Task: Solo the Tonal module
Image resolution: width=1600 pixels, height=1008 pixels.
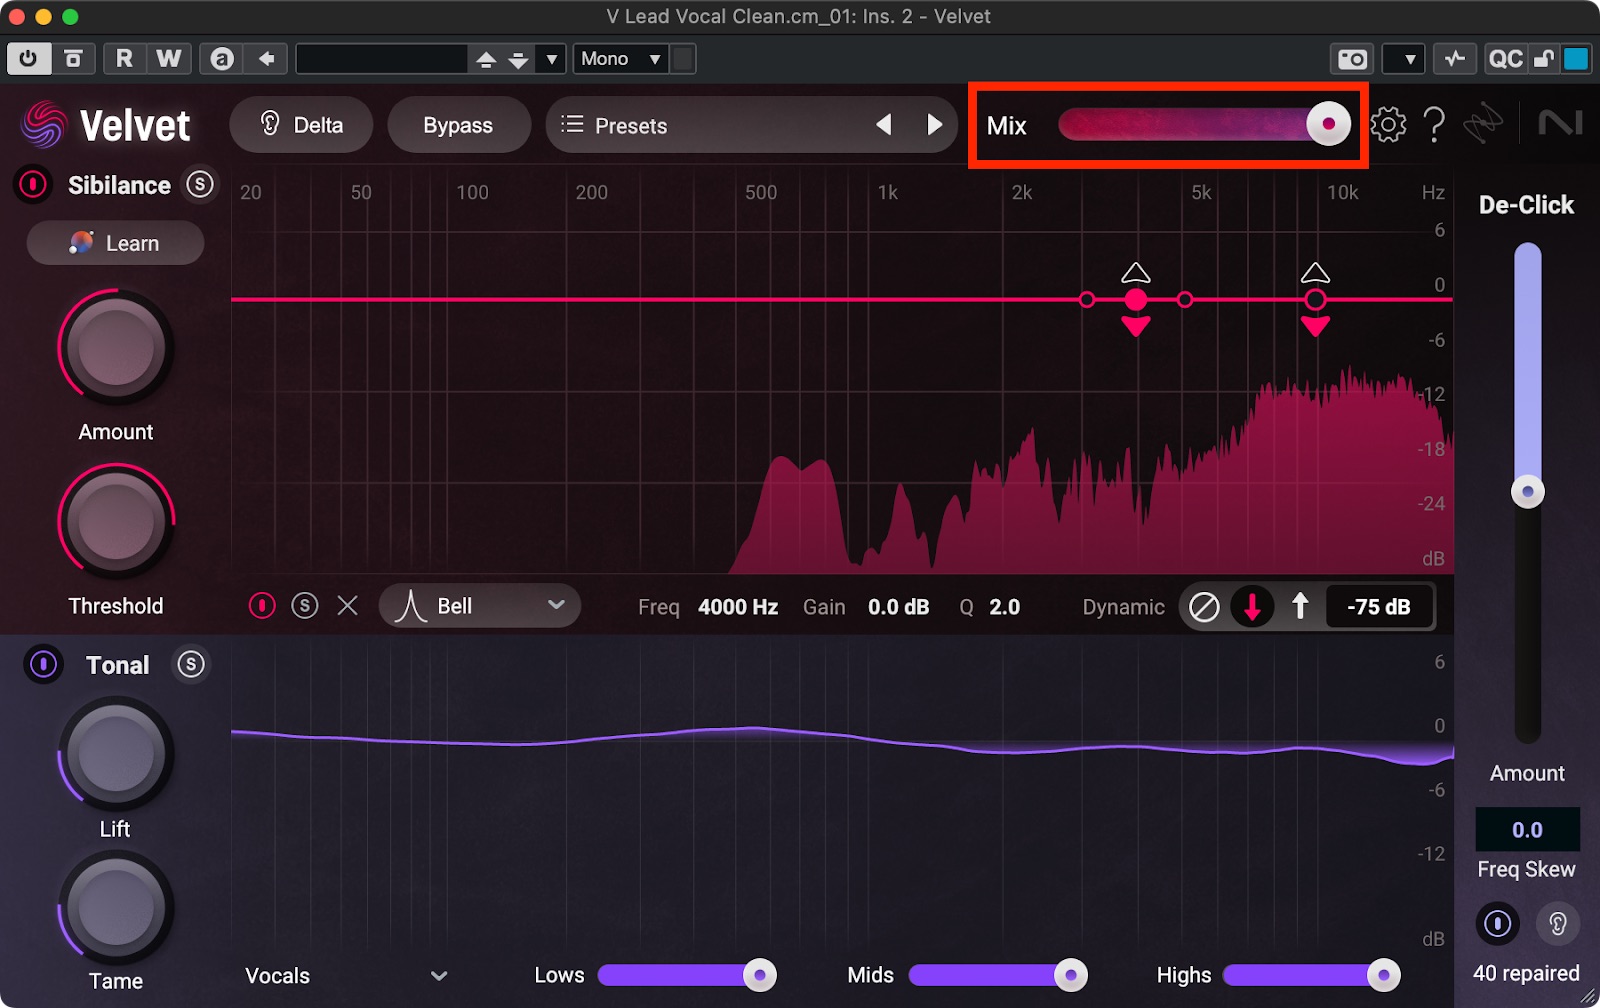Action: (190, 664)
